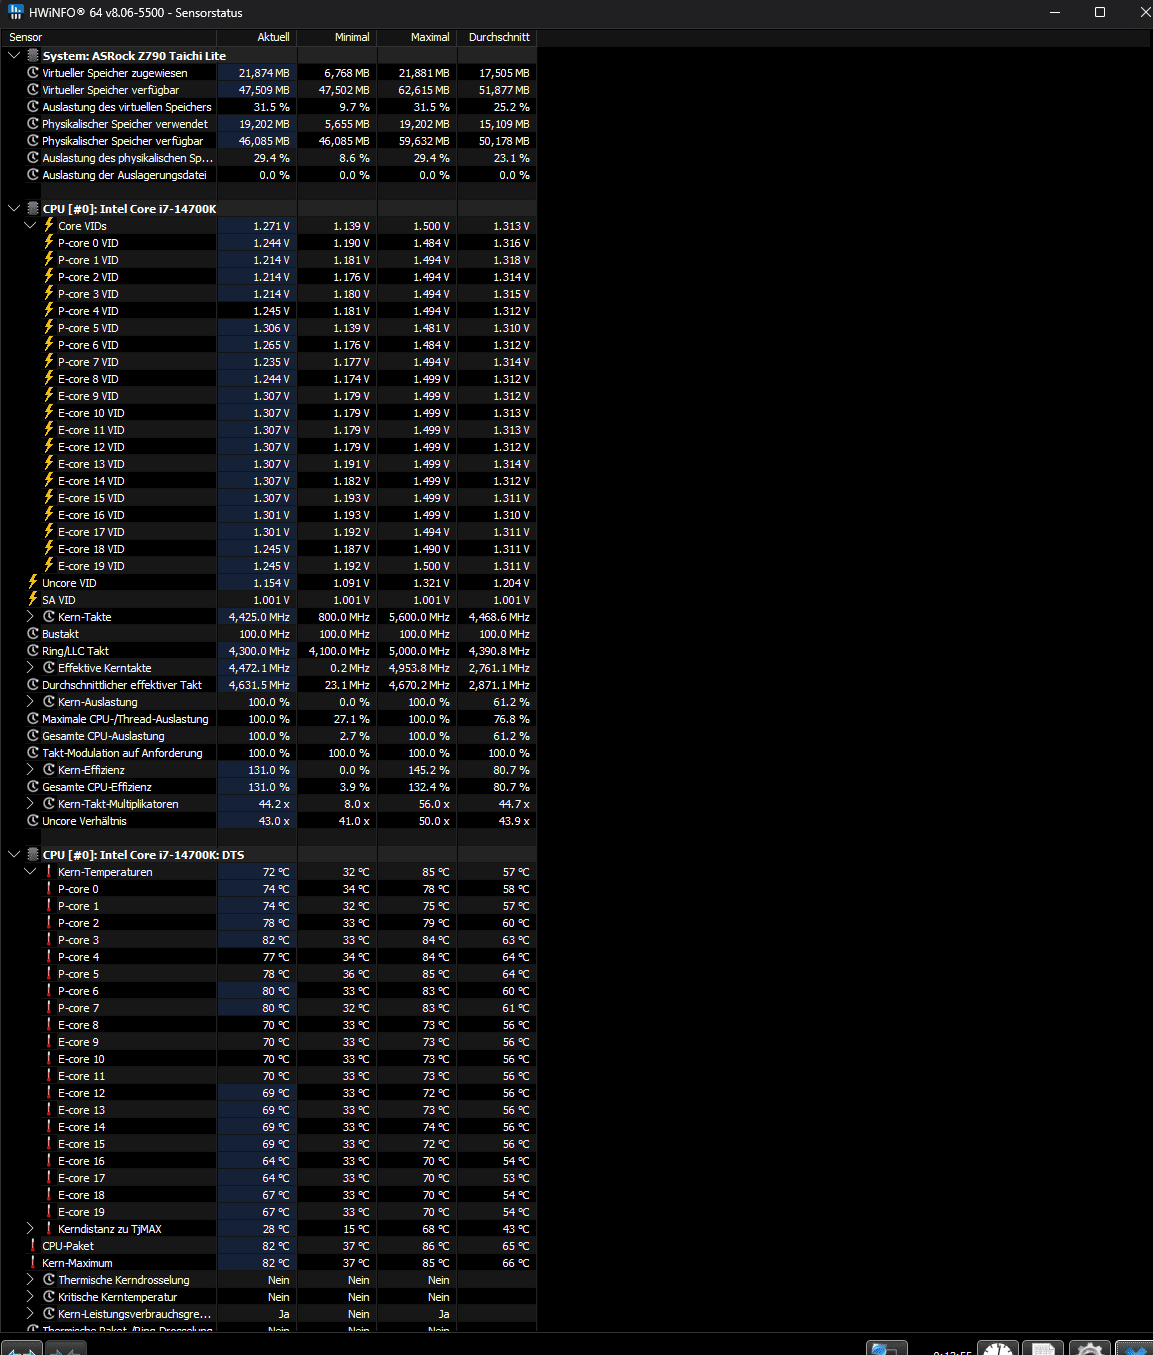Image resolution: width=1153 pixels, height=1355 pixels.
Task: Select the E-core 19 temperature label
Action: coord(81,1212)
